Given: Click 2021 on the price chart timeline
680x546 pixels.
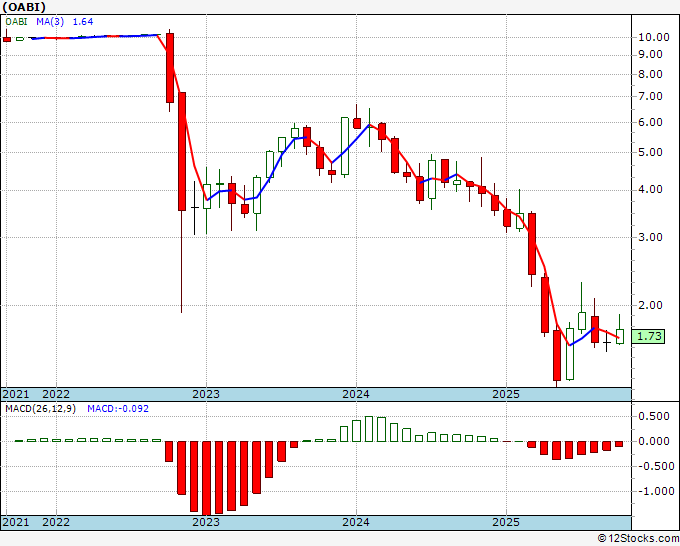Looking at the screenshot, I should point(16,394).
